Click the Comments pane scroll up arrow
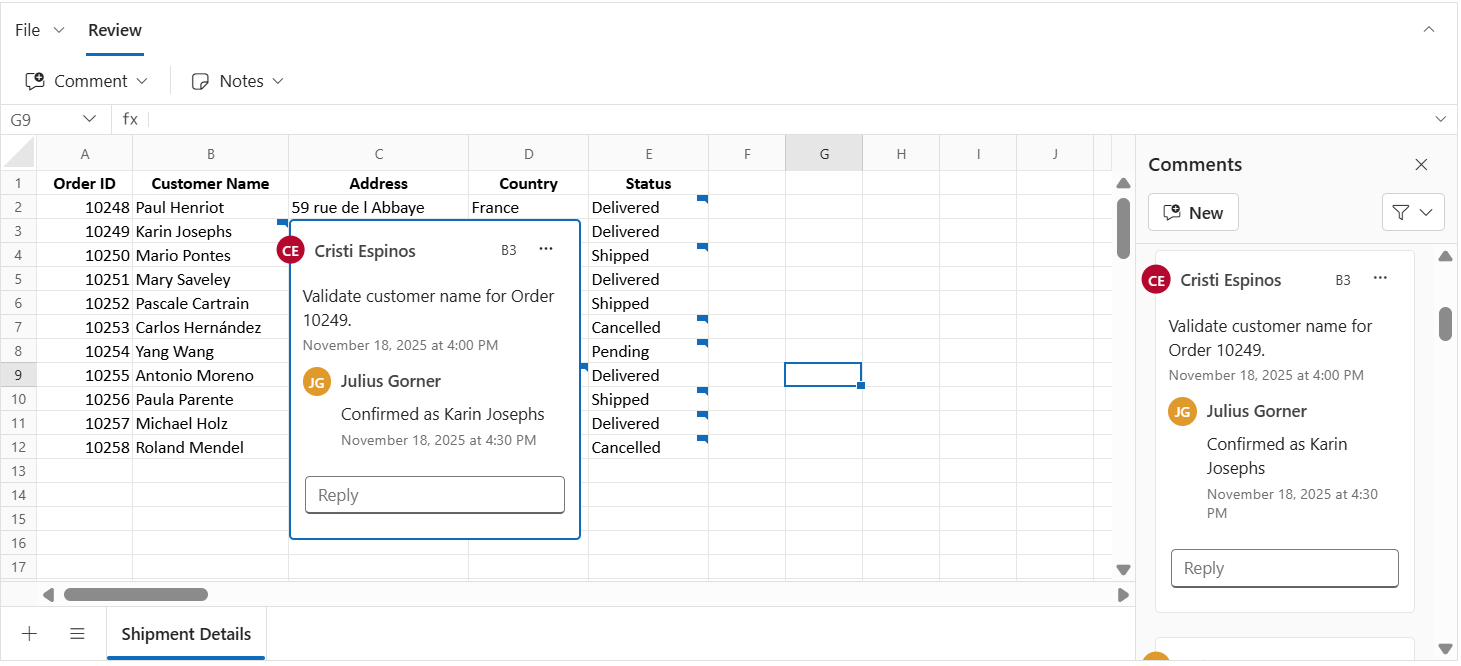 coord(1445,256)
